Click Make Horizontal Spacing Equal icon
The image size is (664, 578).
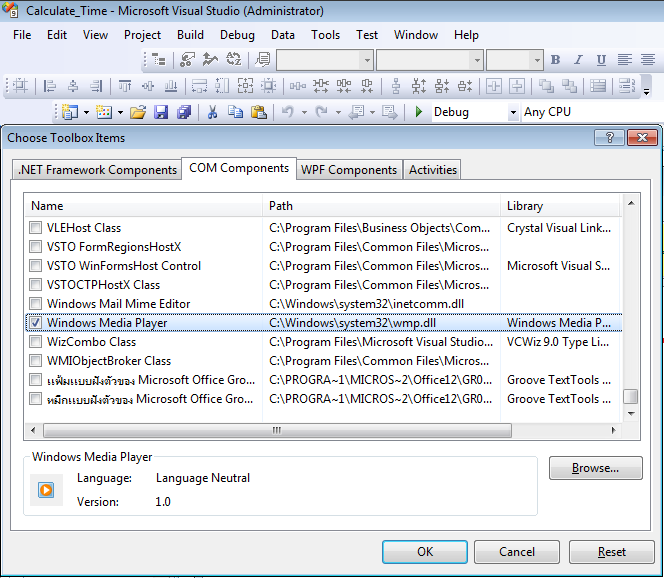pos(298,86)
